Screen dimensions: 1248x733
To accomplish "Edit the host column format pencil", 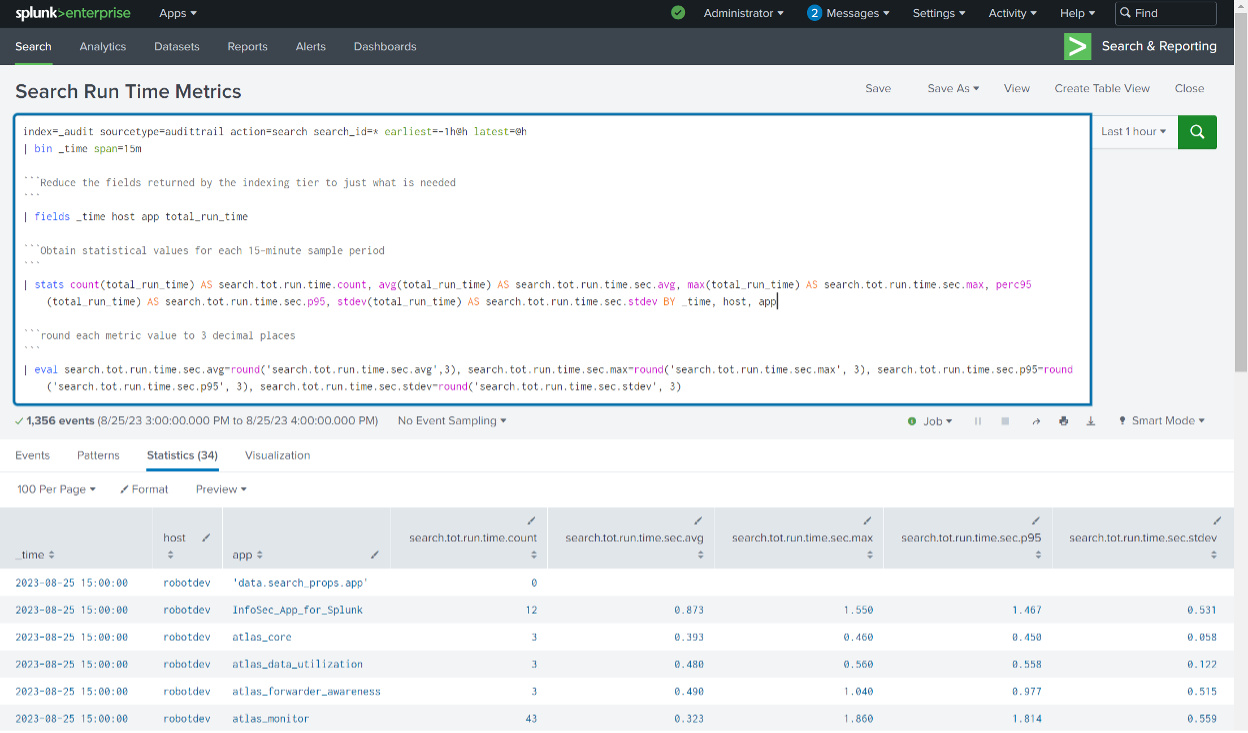I will 206,537.
